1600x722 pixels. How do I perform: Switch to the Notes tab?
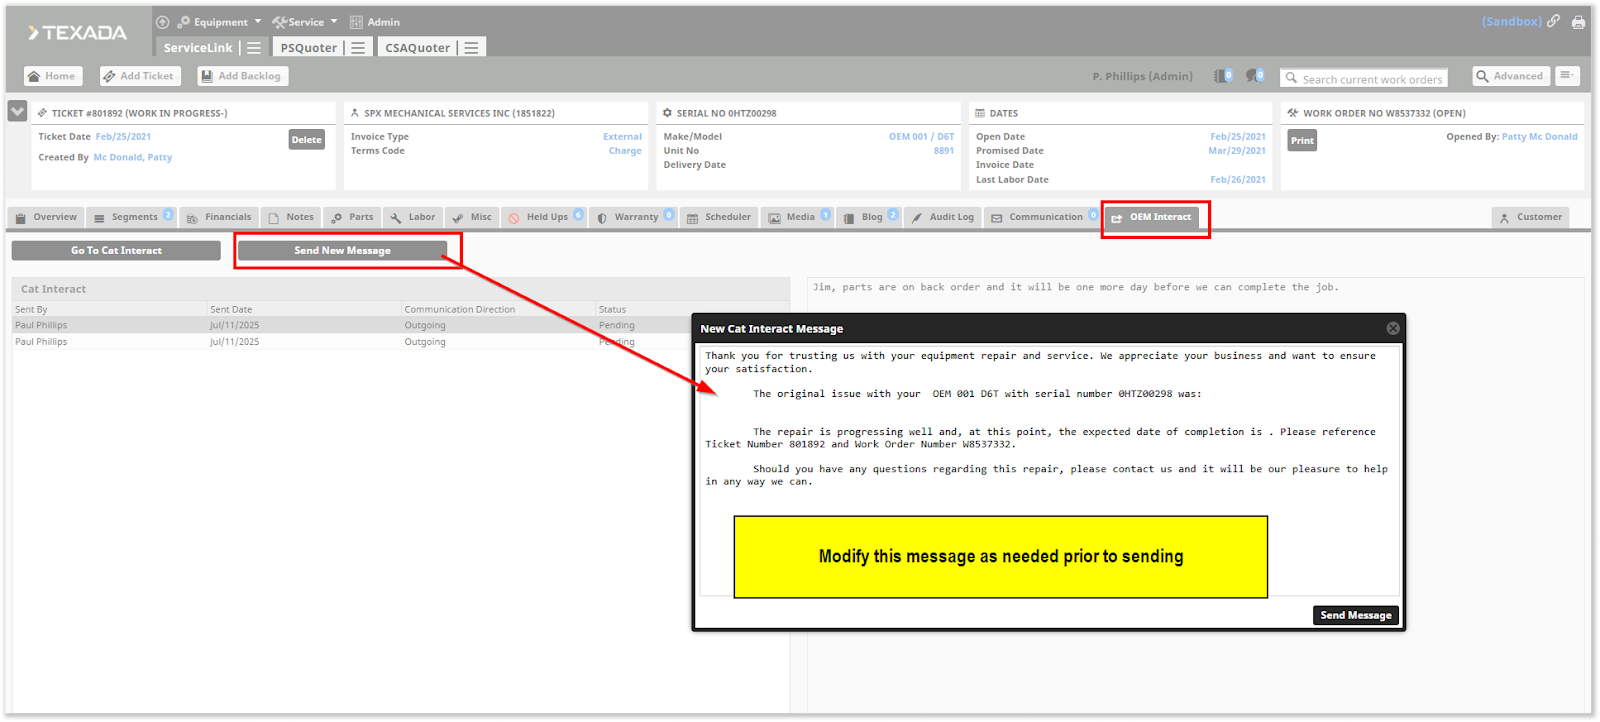click(x=291, y=217)
